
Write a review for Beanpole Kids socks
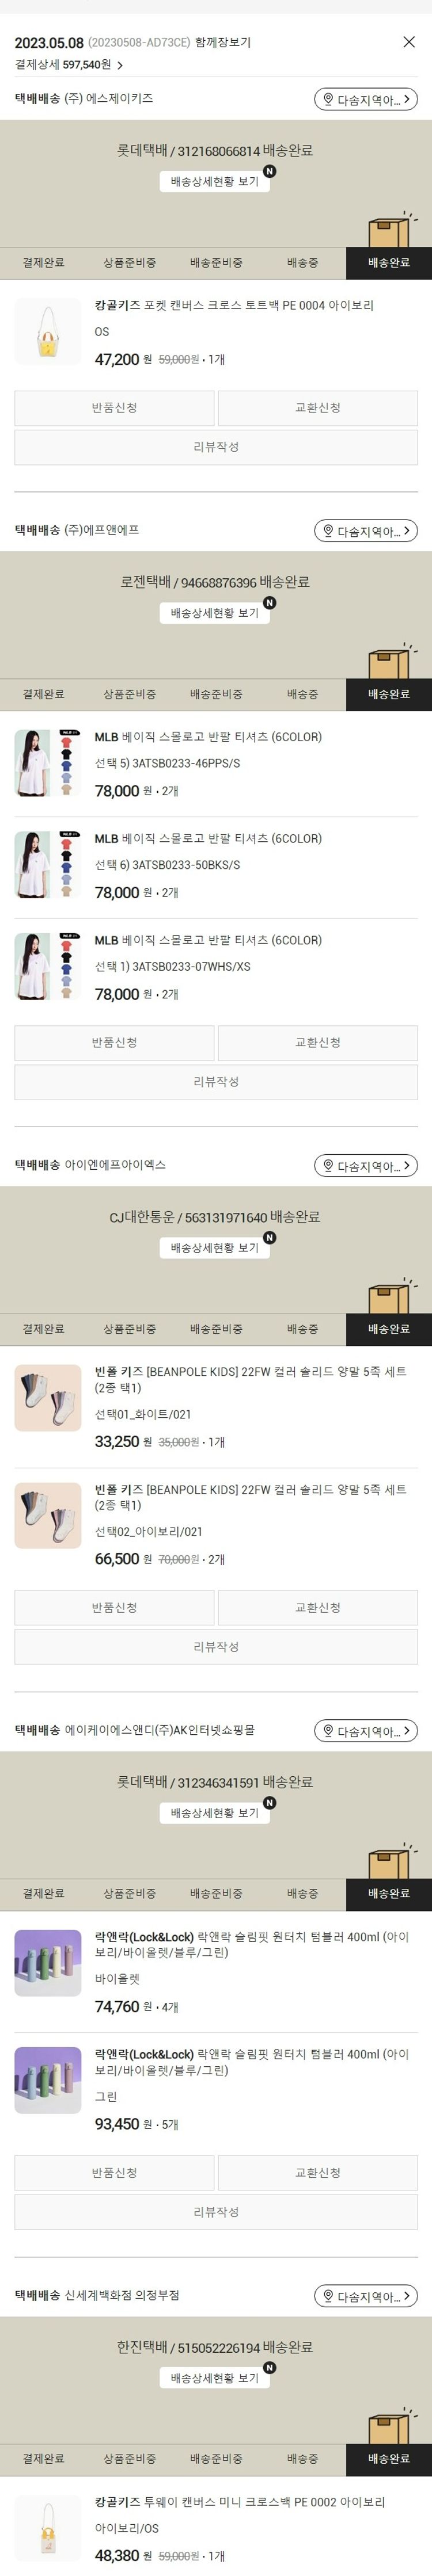coord(216,1647)
